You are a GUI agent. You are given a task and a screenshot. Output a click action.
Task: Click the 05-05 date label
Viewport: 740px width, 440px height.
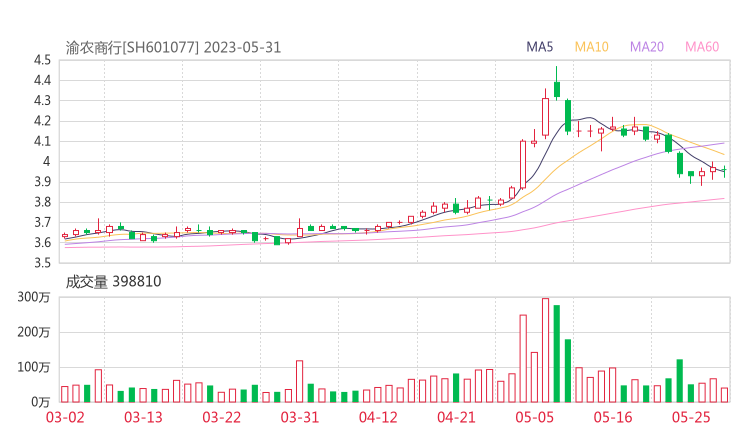535,418
